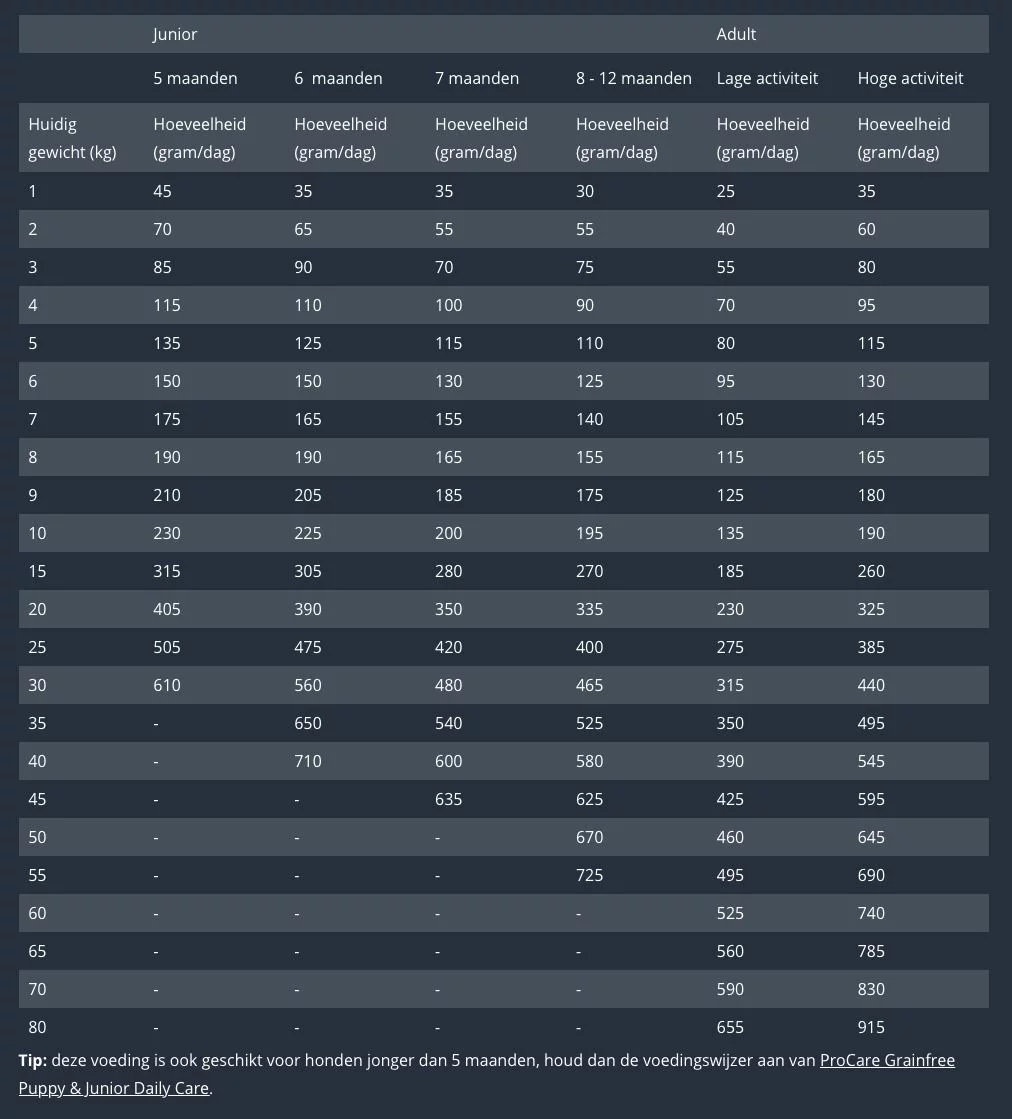Viewport: 1012px width, 1119px height.
Task: Select the 830 value under Hoge activiteit
Action: 871,989
